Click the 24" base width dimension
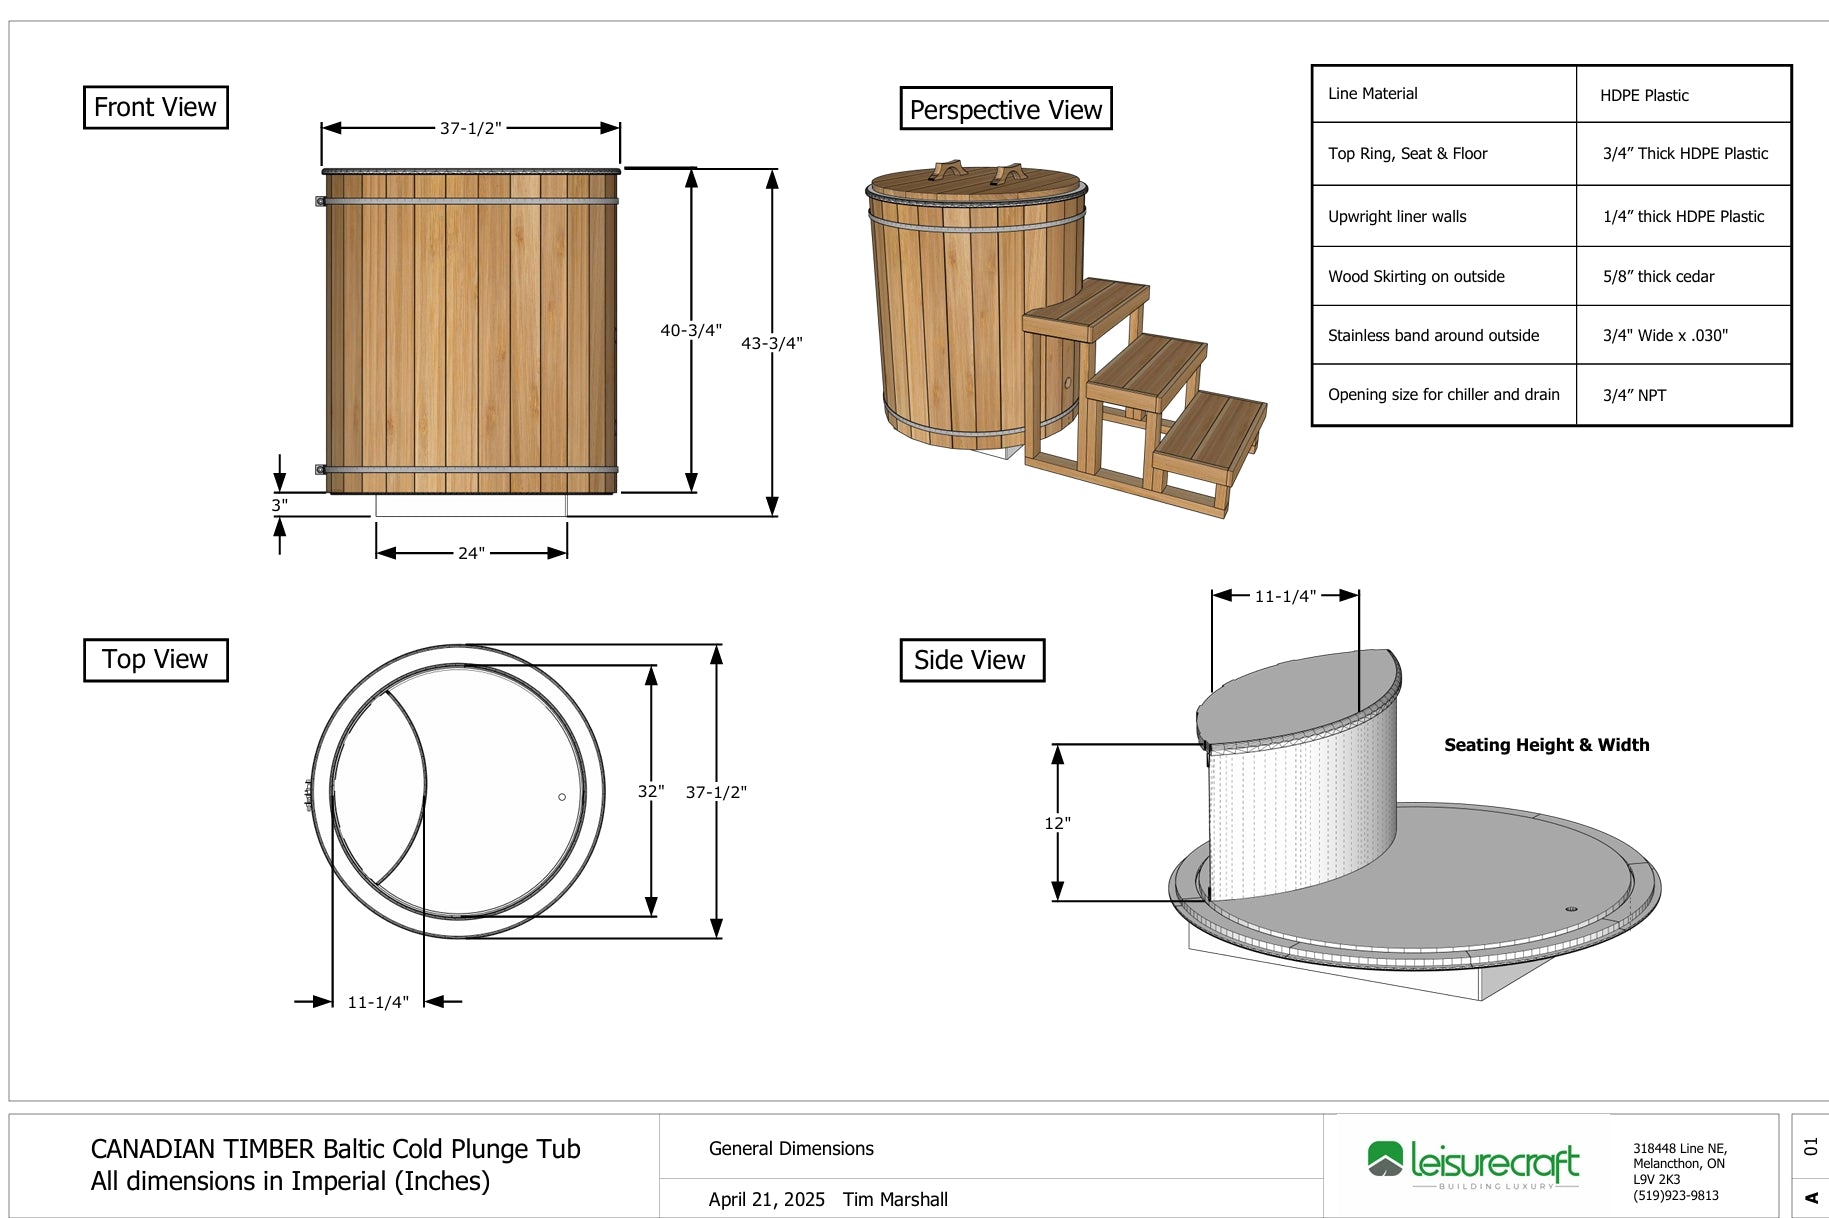The width and height of the screenshot is (1829, 1218). 471,553
